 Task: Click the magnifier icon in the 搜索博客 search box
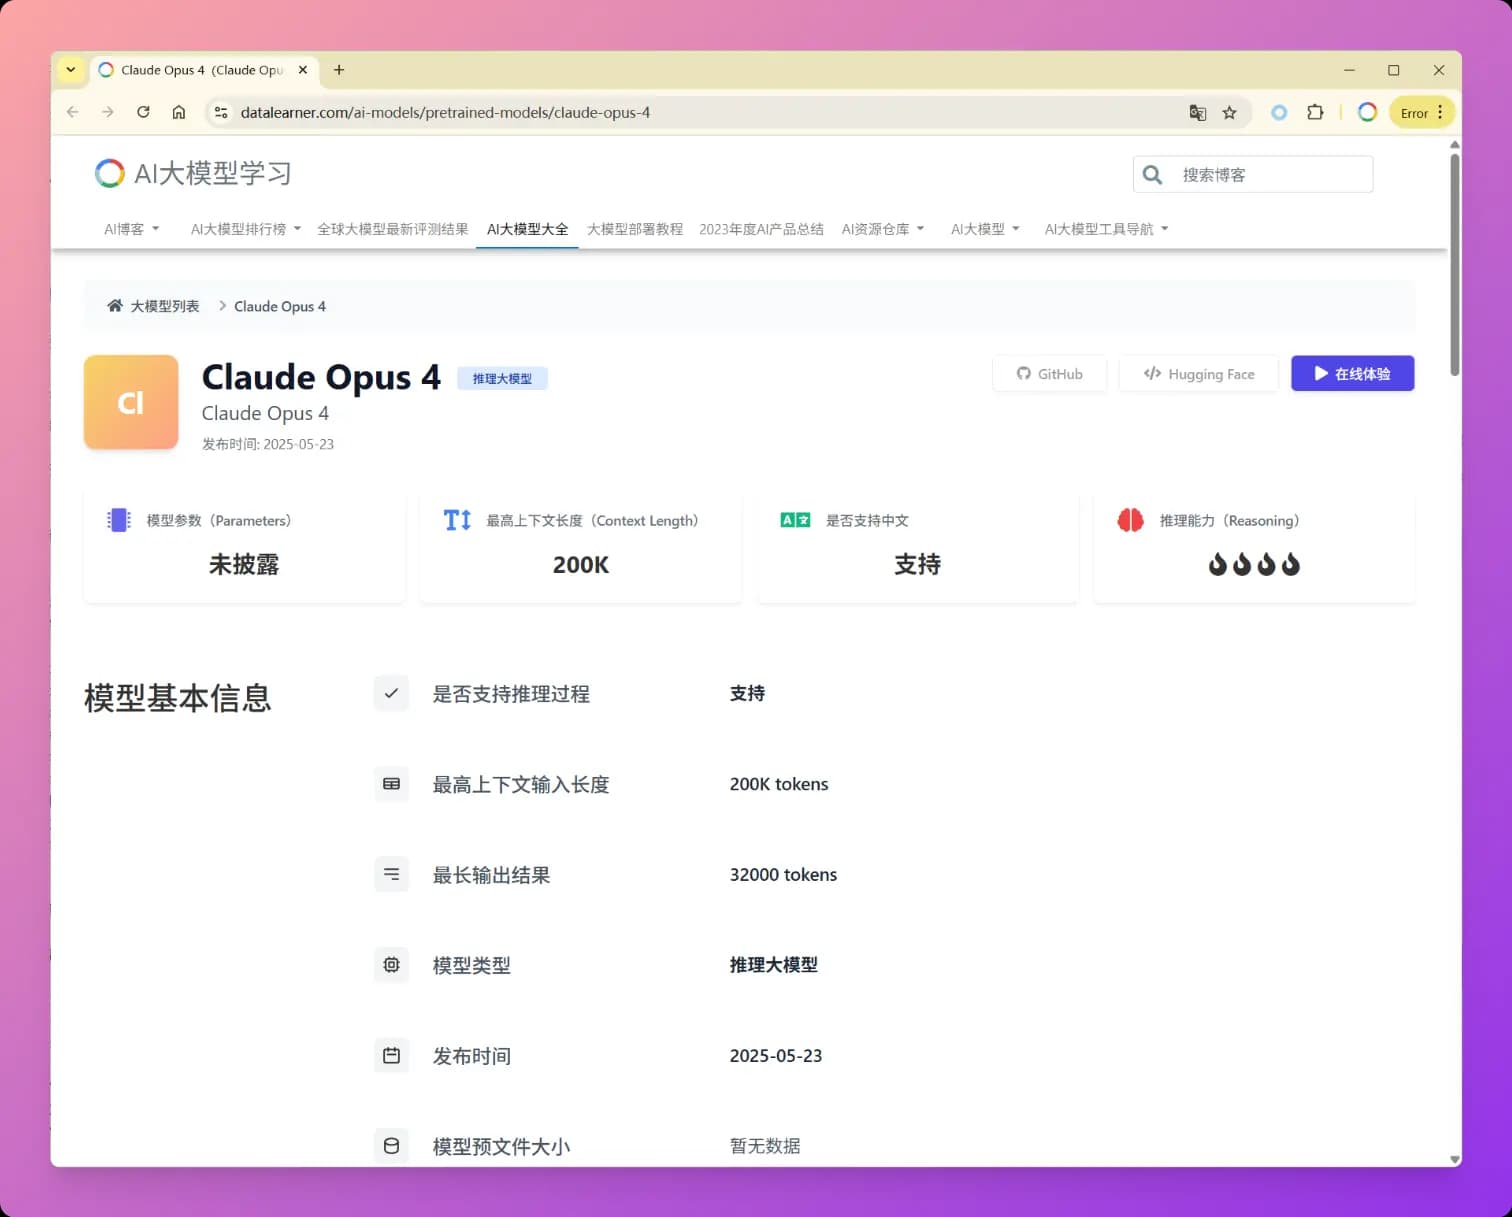[x=1152, y=174]
